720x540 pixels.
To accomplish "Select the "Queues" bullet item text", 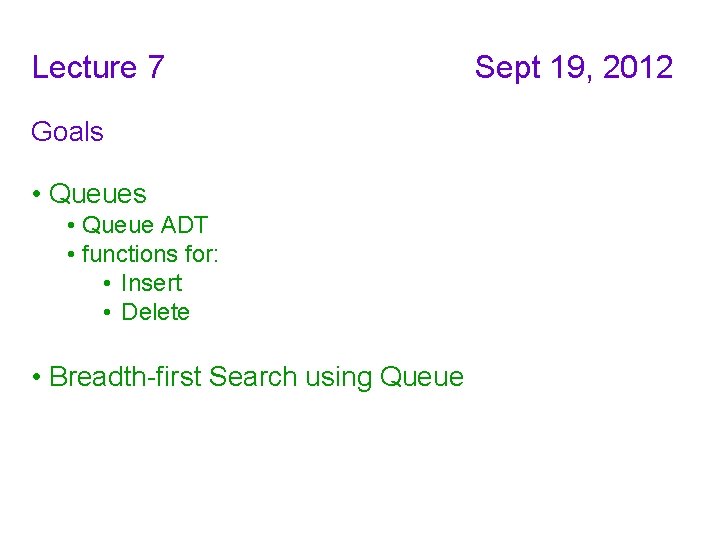I will coord(98,194).
